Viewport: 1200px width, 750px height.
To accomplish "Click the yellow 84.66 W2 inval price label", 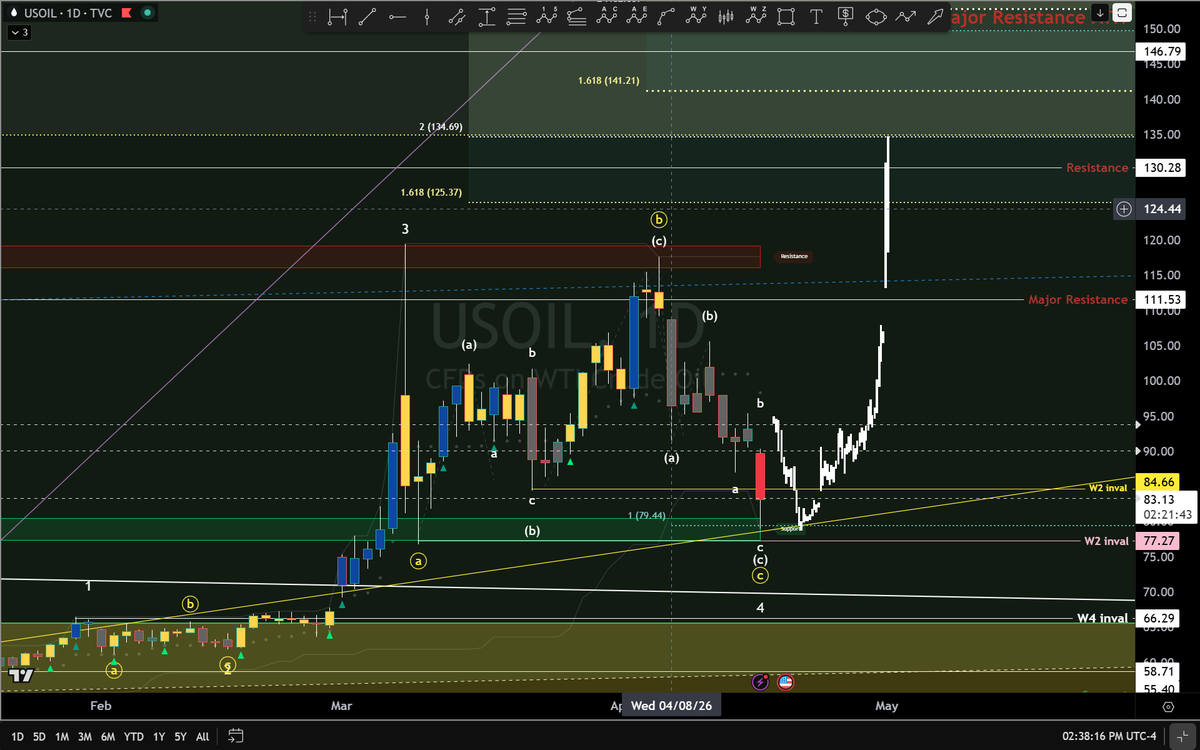I will (x=1160, y=483).
